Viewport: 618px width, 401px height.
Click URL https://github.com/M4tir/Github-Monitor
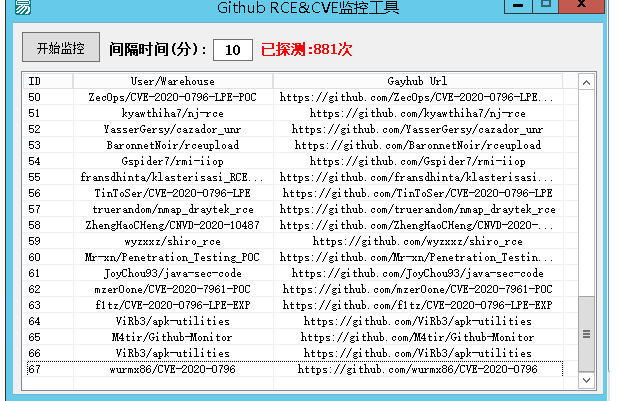click(417, 337)
